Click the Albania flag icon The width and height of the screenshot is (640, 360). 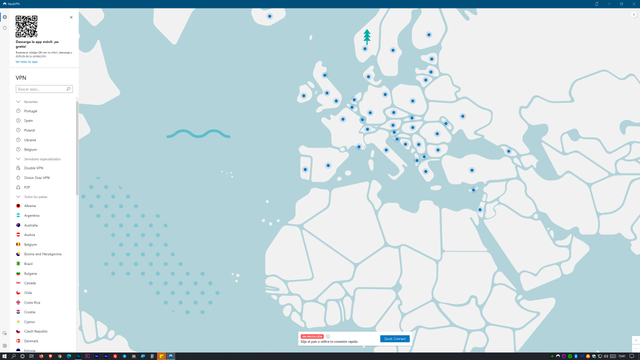click(x=18, y=206)
